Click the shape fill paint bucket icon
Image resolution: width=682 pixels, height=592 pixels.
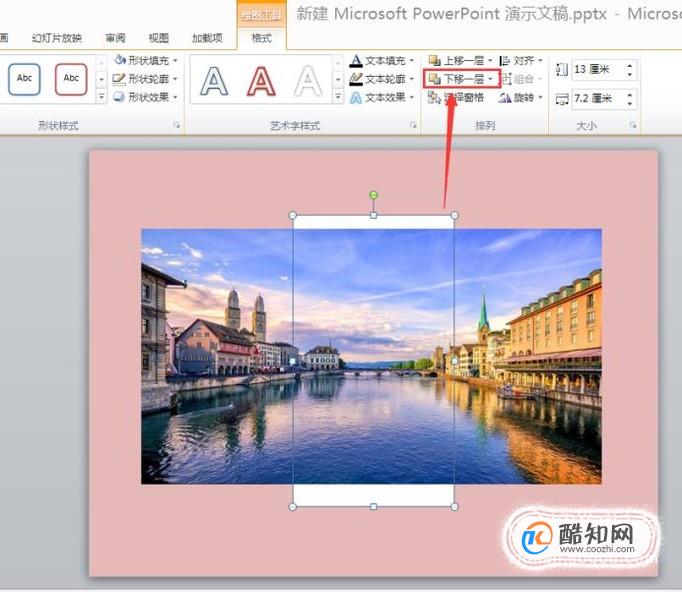tap(120, 60)
